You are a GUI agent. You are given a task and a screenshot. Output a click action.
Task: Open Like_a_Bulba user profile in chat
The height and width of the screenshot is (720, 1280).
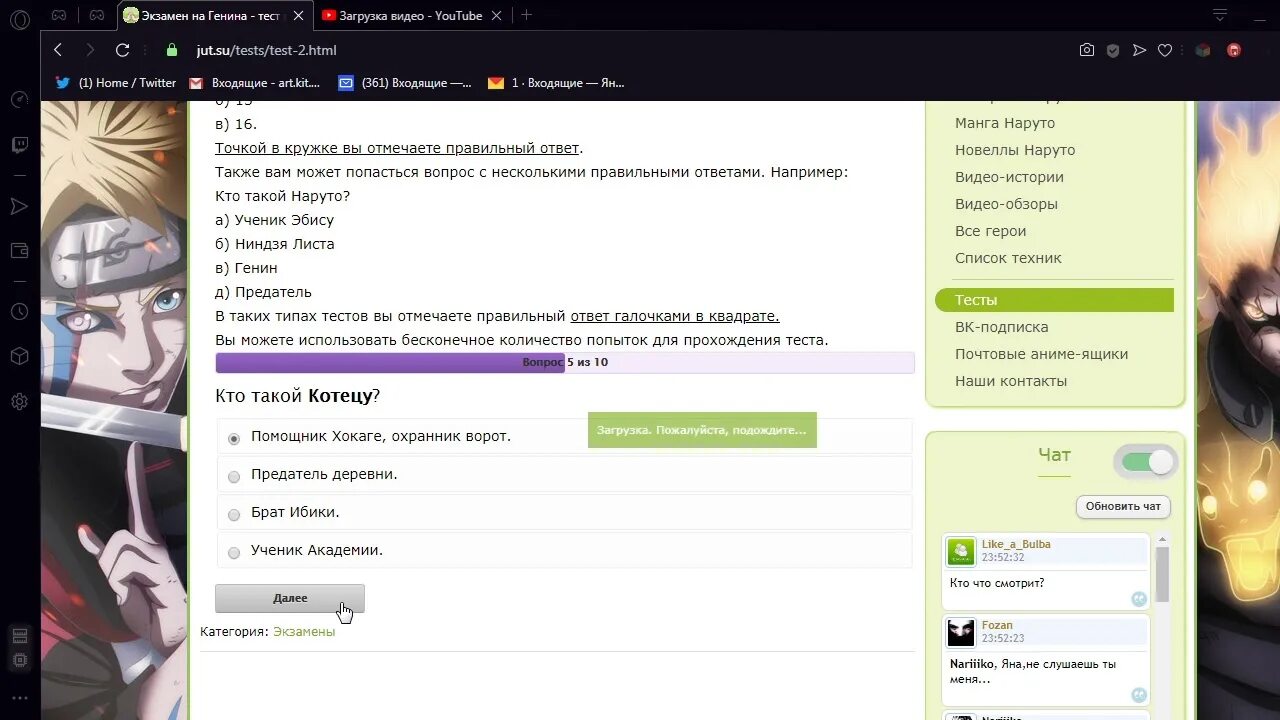point(1016,544)
